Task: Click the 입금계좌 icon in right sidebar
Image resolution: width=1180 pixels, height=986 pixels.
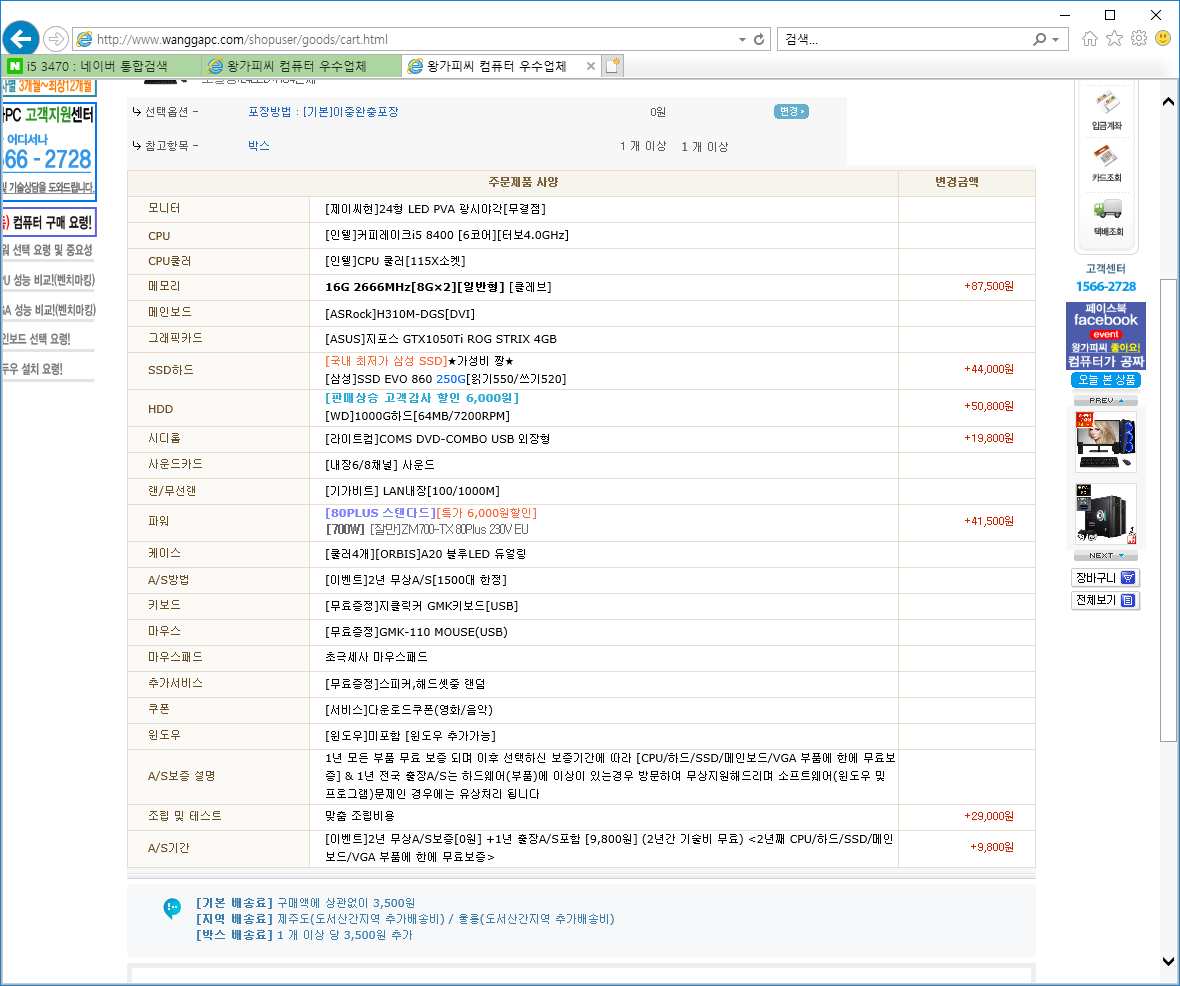Action: 1106,109
